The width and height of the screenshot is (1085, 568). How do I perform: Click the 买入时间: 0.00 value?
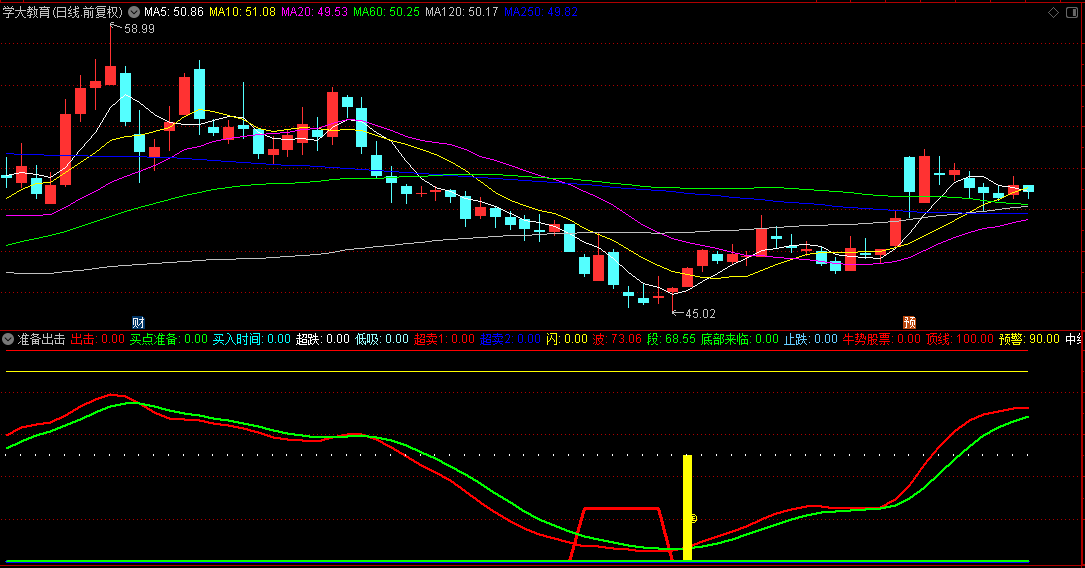[x=252, y=339]
